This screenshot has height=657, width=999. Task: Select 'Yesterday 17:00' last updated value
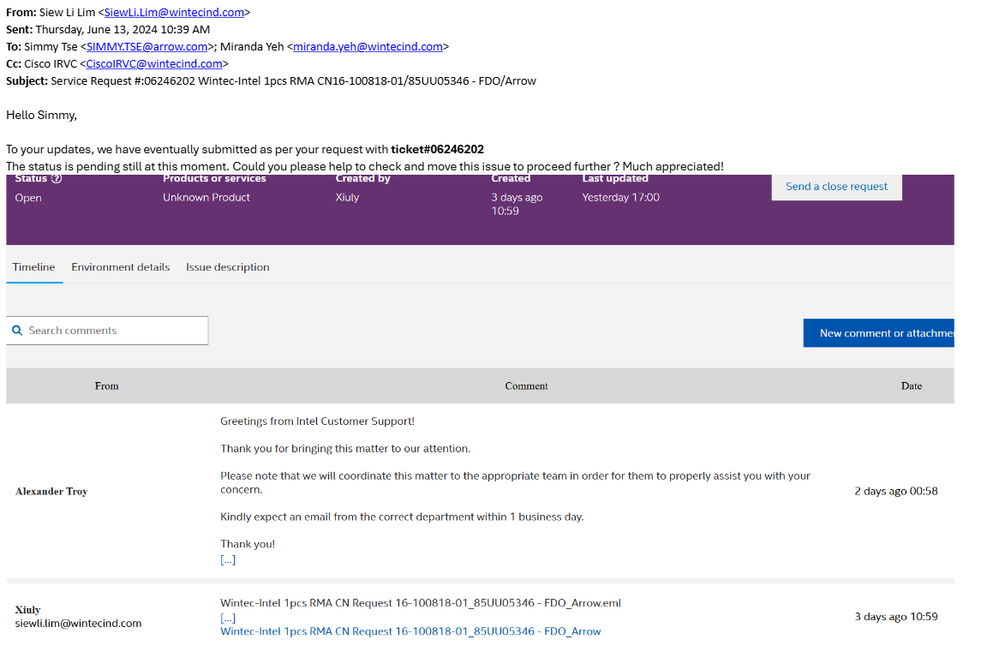(x=621, y=198)
